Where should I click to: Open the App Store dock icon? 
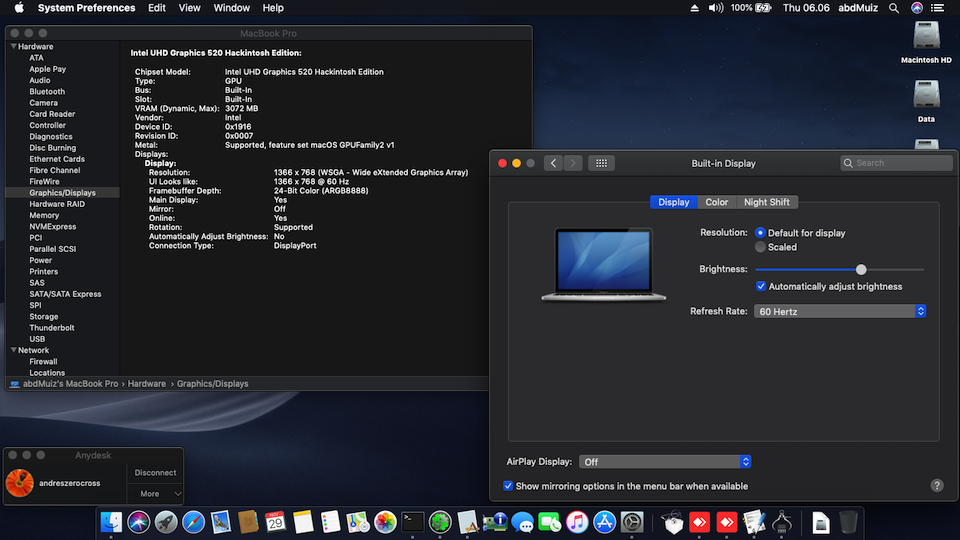tap(605, 521)
